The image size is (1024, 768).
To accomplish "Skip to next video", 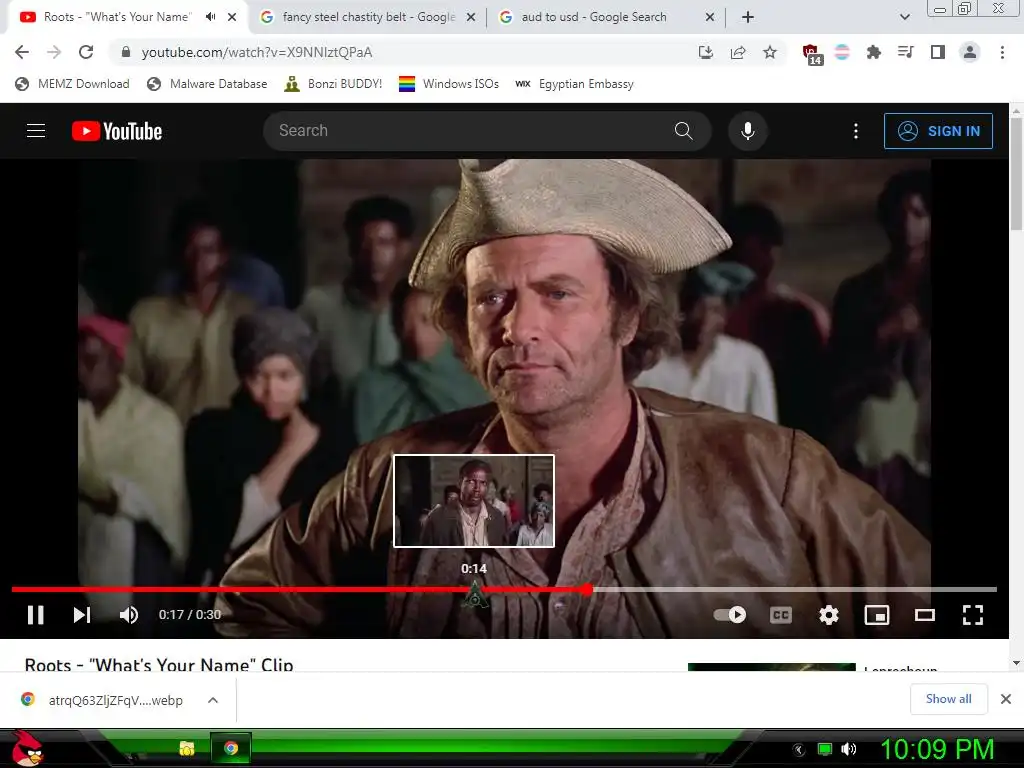I will (82, 615).
